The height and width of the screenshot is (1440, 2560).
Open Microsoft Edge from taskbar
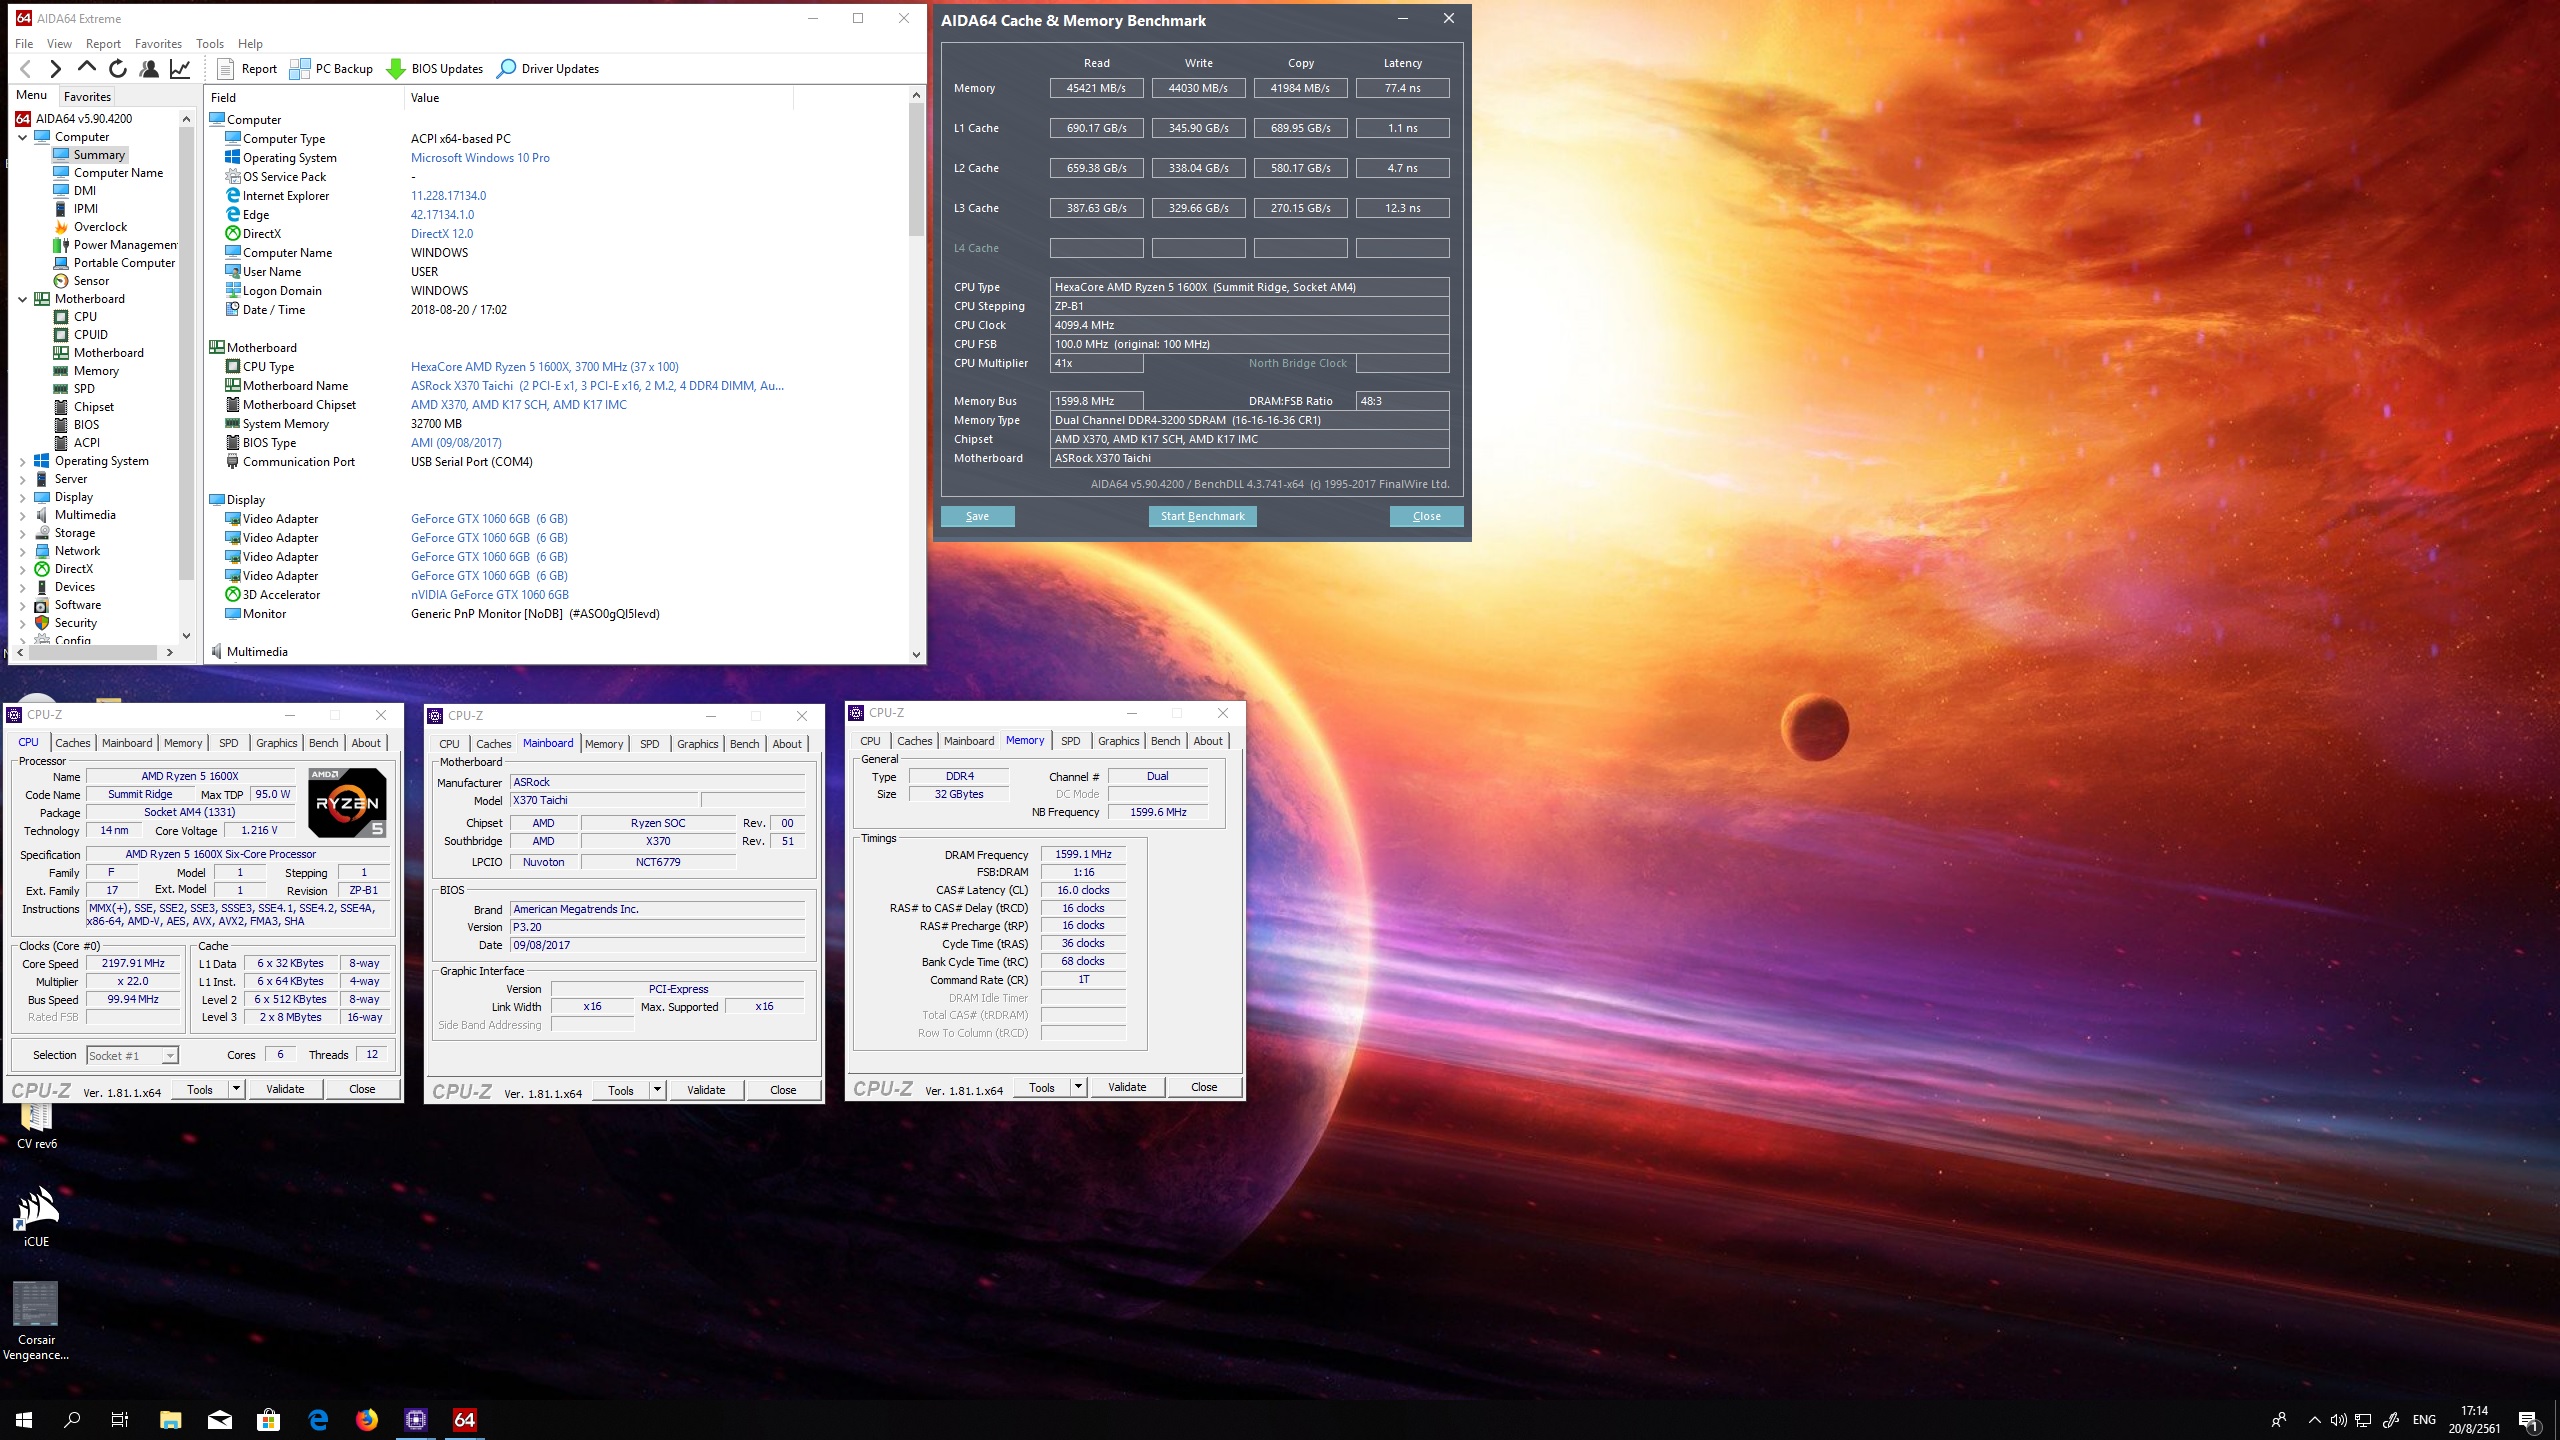click(318, 1420)
